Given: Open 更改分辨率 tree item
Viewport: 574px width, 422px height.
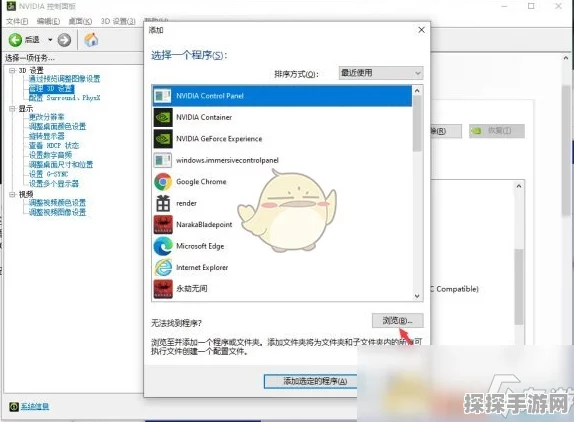Looking at the screenshot, I should pos(46,117).
